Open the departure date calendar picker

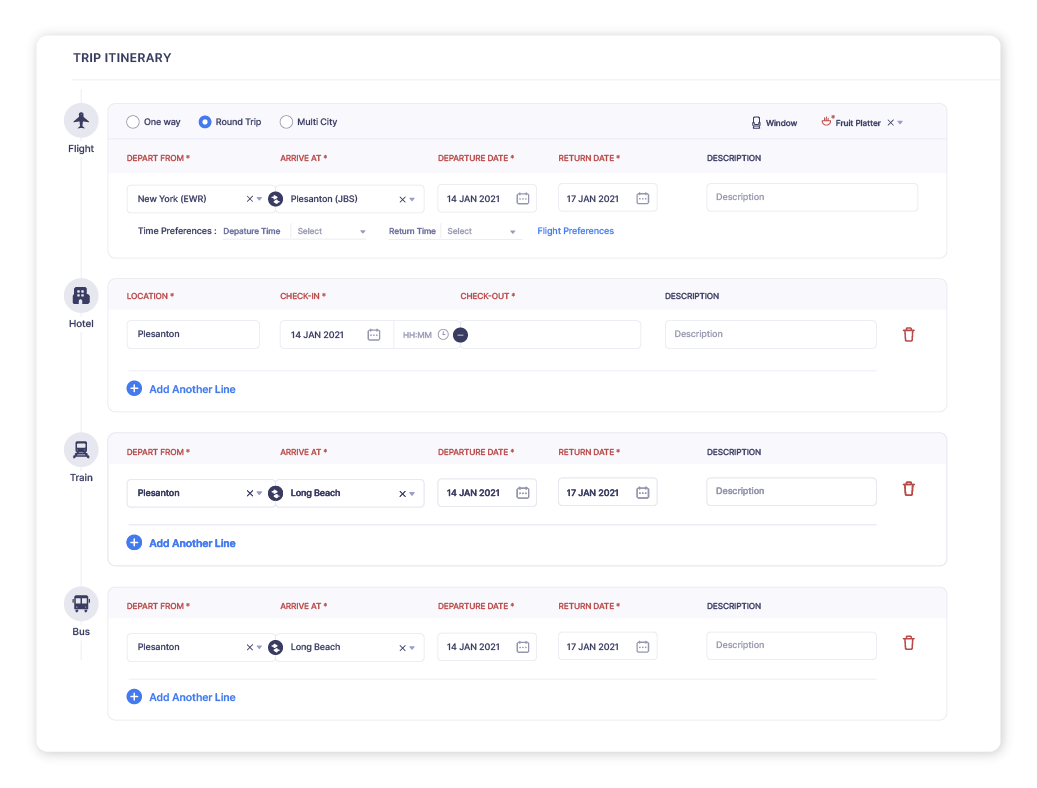522,198
